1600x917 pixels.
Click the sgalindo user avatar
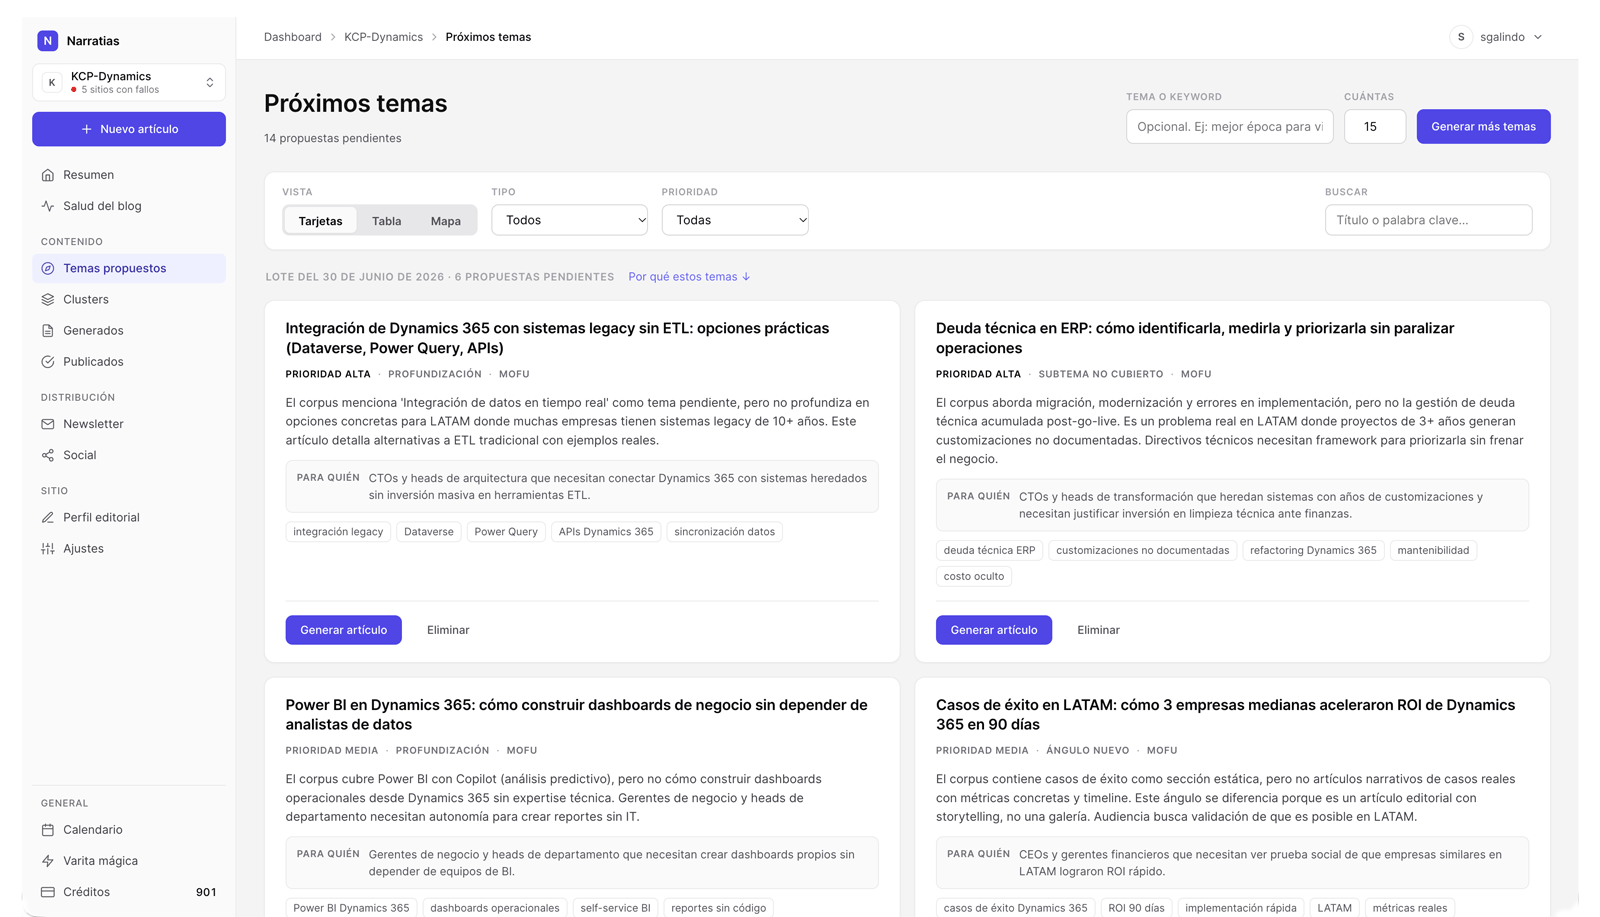pos(1461,37)
